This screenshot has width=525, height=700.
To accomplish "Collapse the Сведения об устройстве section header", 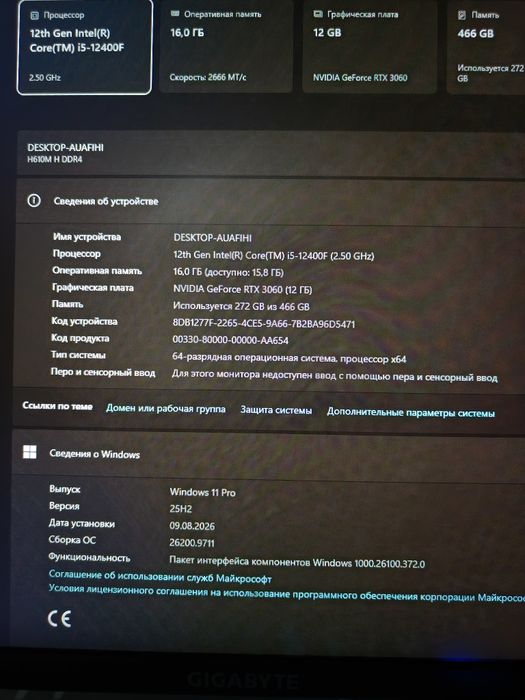I will click(270, 202).
